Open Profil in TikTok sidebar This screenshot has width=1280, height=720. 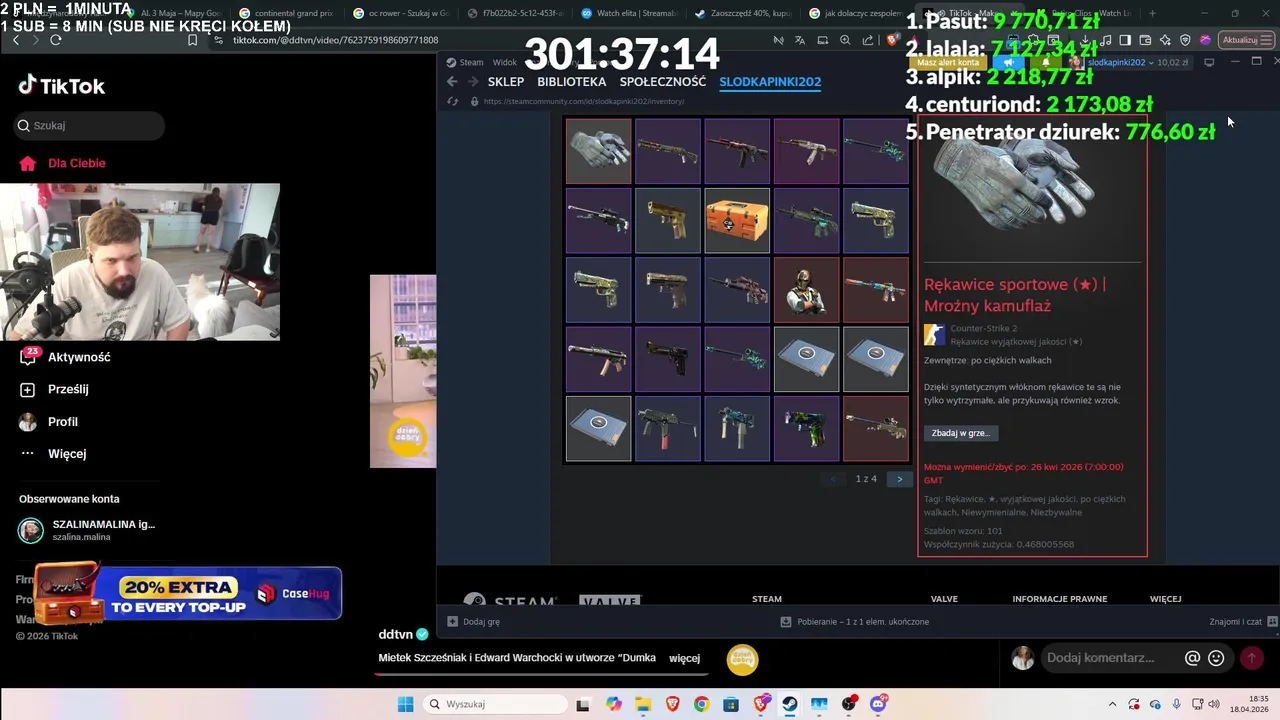coord(48,422)
